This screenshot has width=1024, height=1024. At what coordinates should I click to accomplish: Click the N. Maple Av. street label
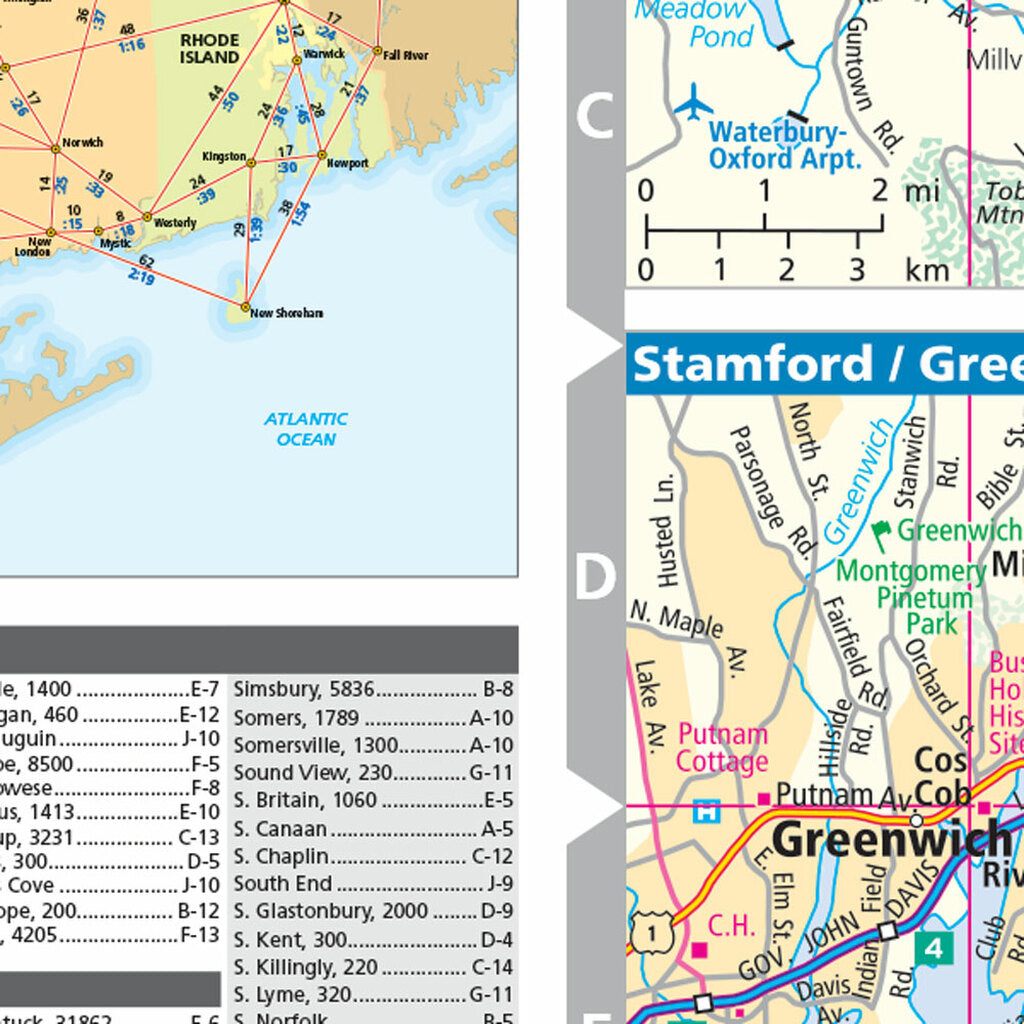tap(691, 638)
